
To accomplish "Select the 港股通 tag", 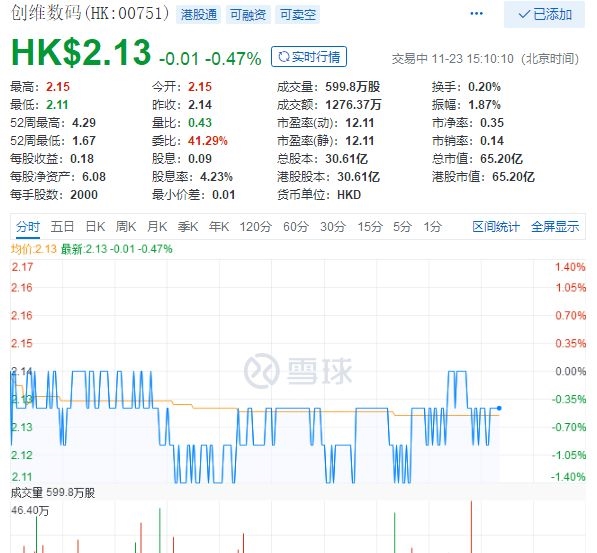I will coord(198,15).
